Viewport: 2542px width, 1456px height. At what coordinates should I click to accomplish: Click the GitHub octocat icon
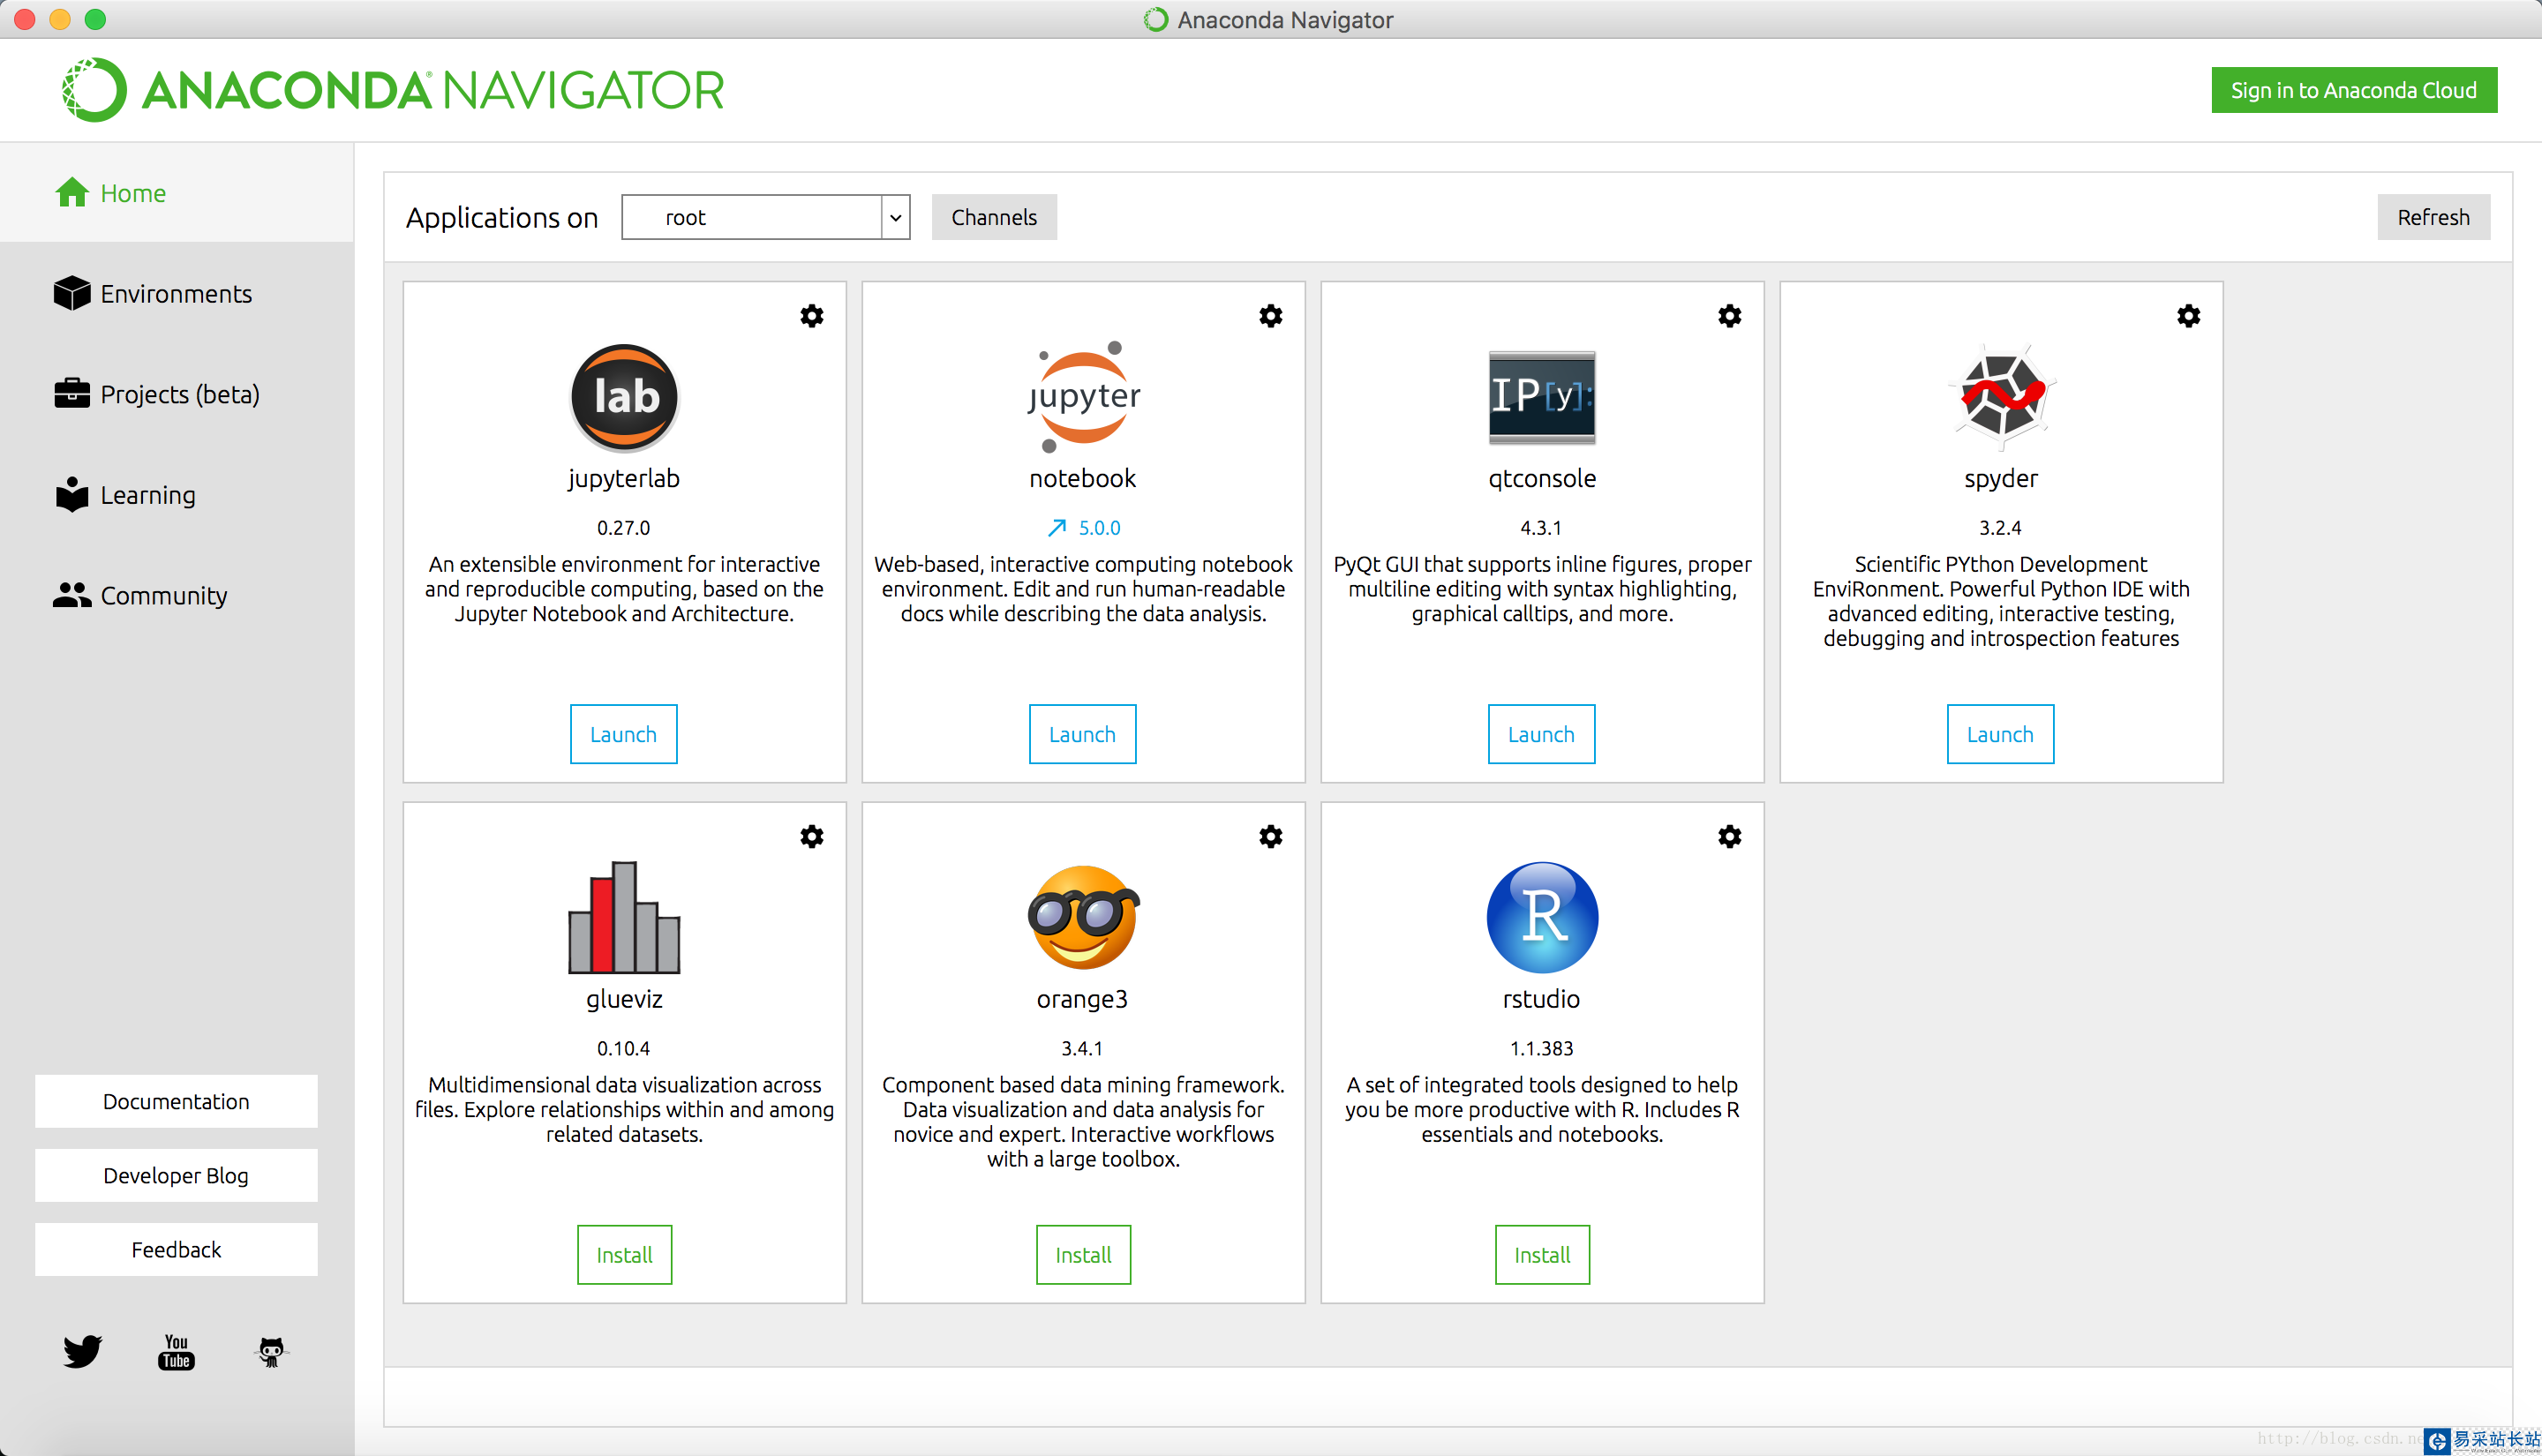click(271, 1351)
